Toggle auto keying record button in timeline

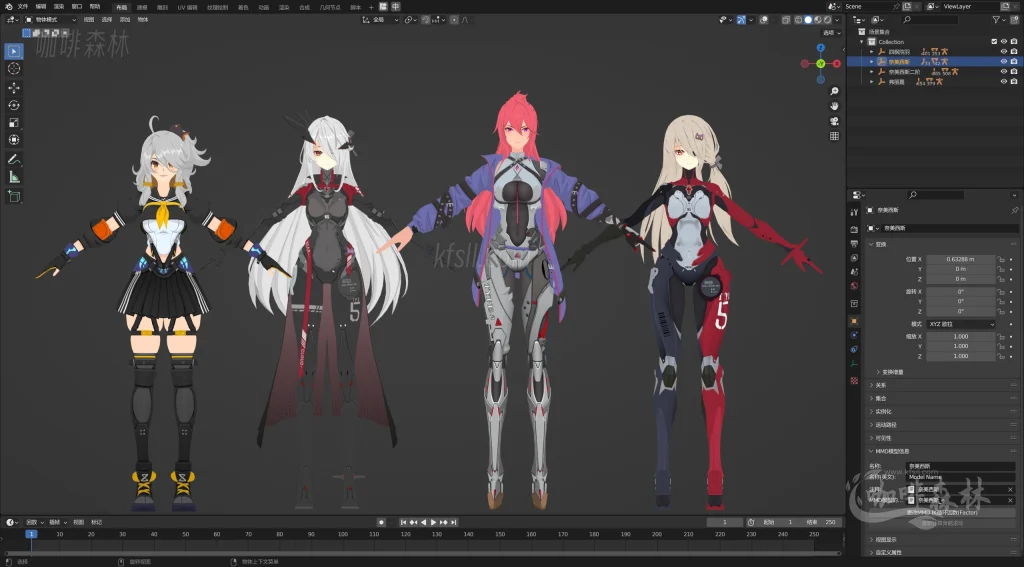tap(381, 522)
